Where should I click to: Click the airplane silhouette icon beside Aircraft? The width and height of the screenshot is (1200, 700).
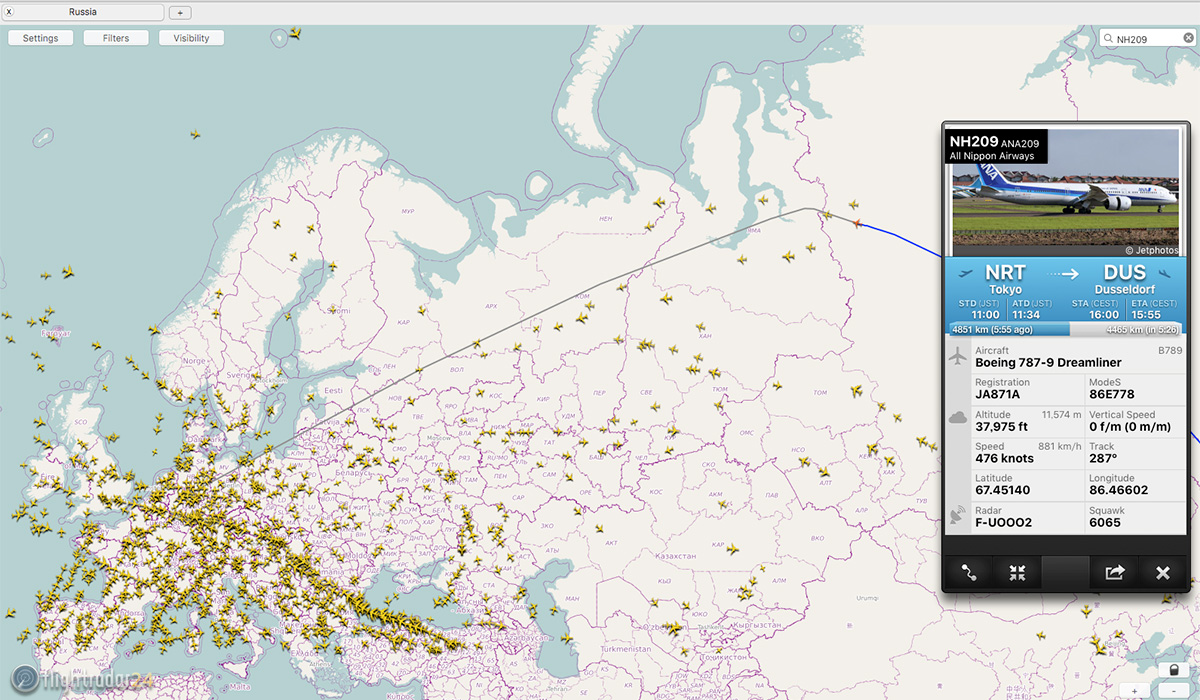(958, 356)
